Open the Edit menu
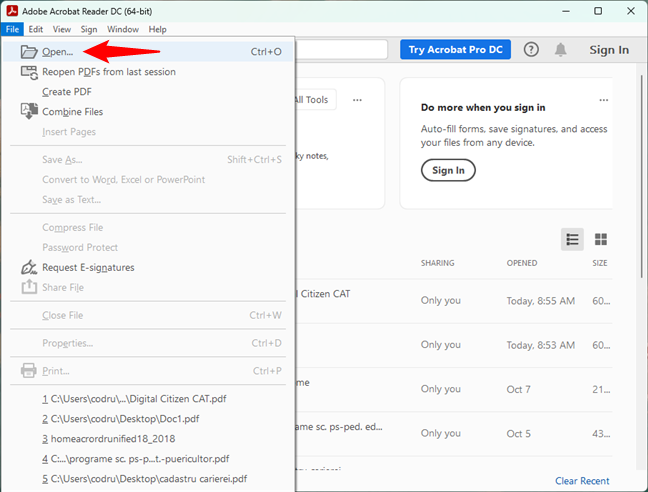This screenshot has height=492, width=648. point(36,29)
